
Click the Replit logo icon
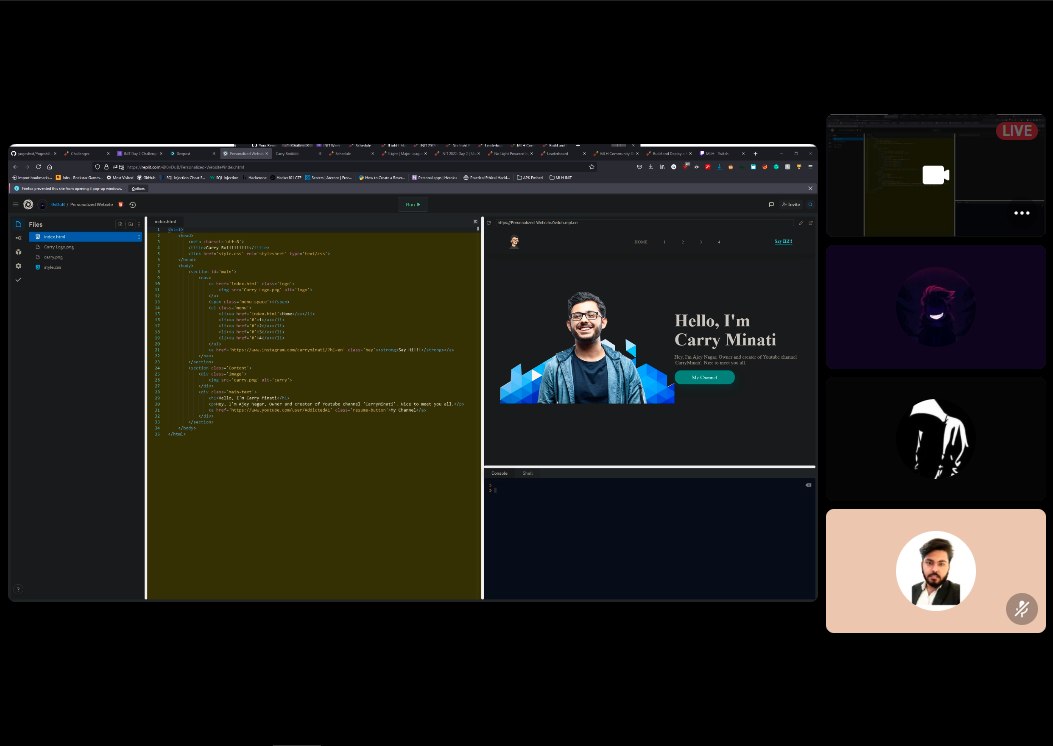point(28,204)
